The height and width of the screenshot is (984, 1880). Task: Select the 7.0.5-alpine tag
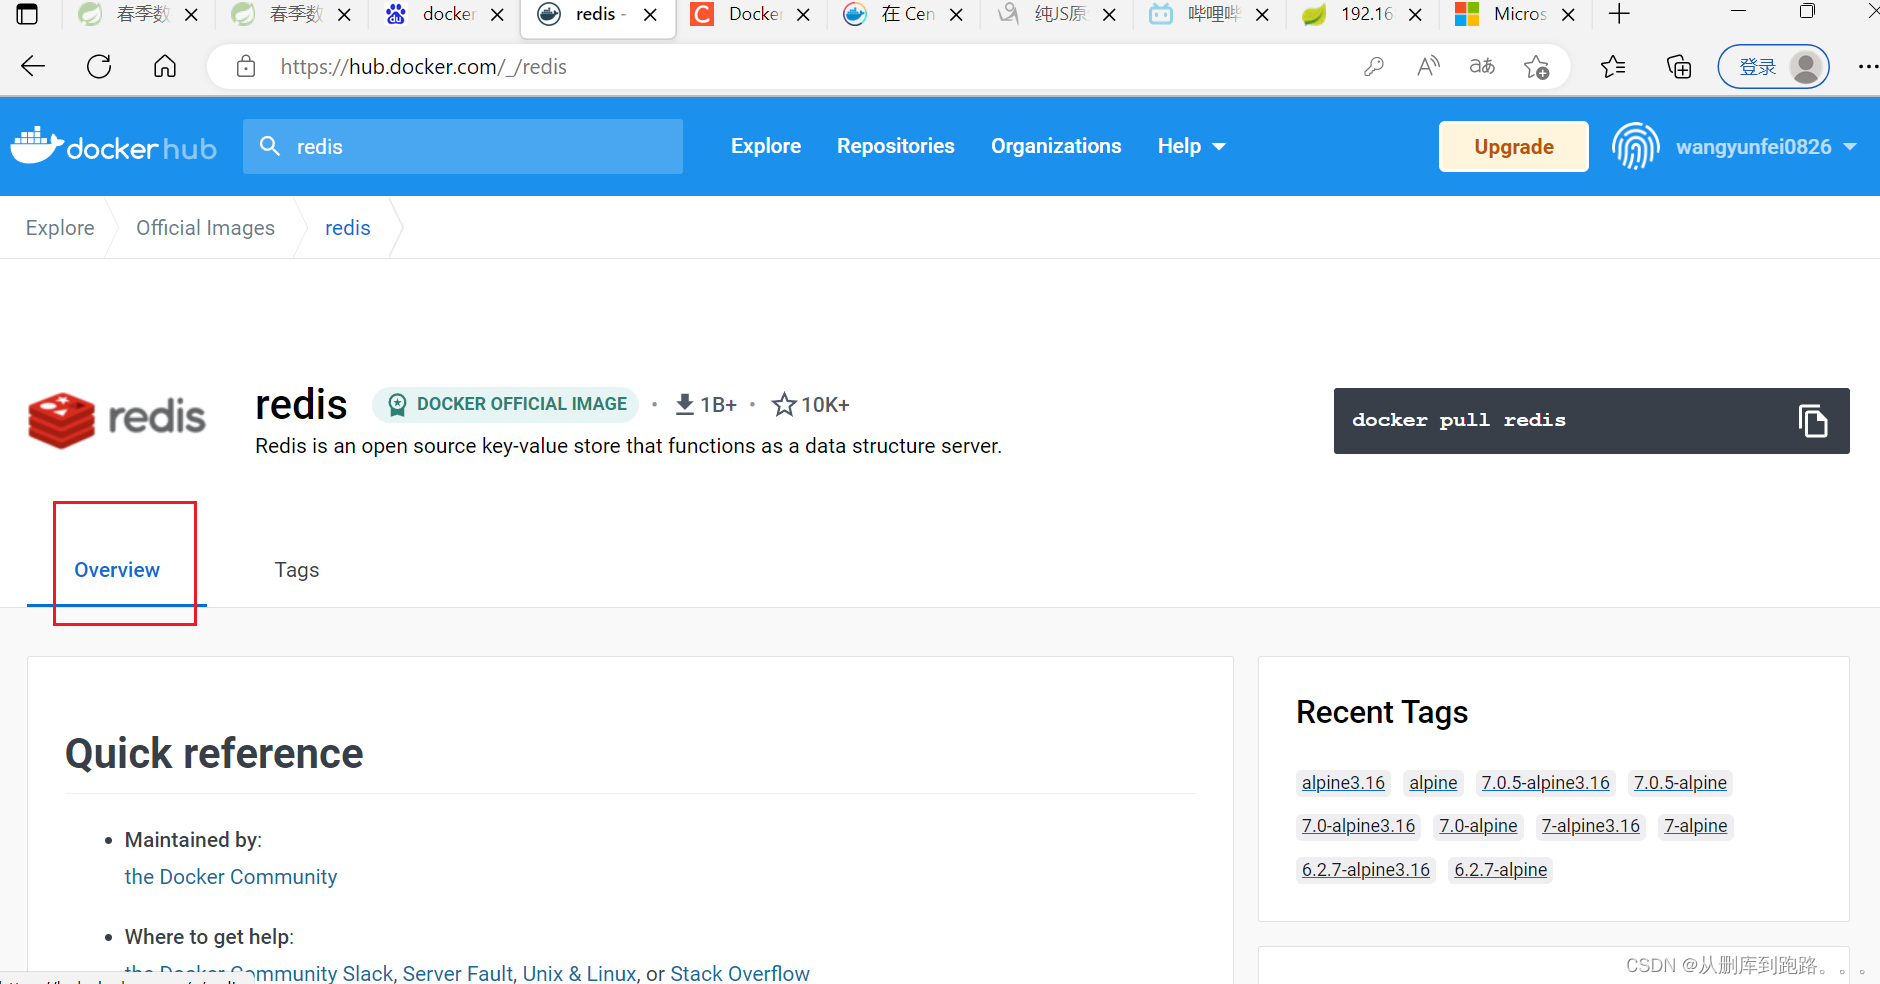pos(1680,783)
